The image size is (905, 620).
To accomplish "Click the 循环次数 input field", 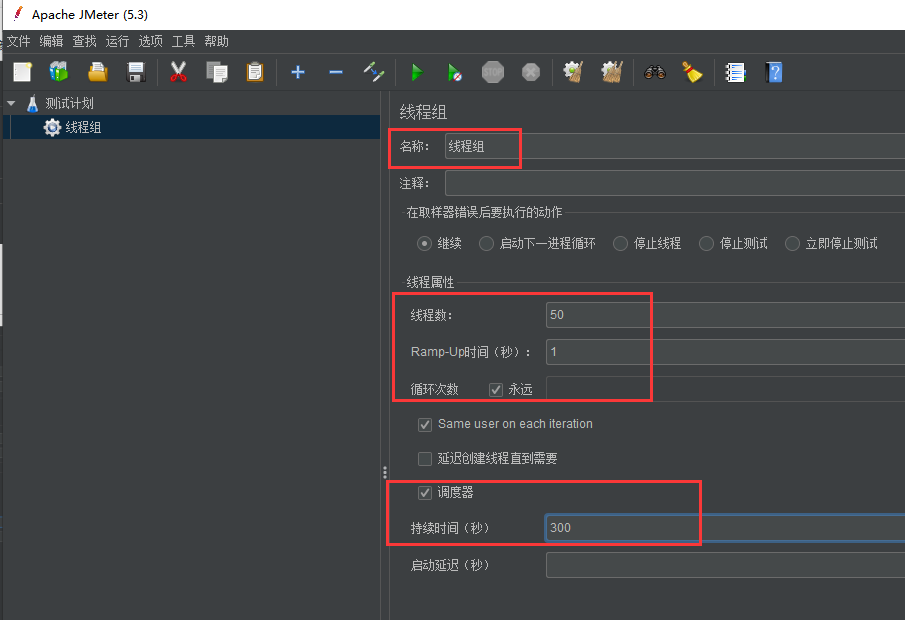I will (x=726, y=389).
